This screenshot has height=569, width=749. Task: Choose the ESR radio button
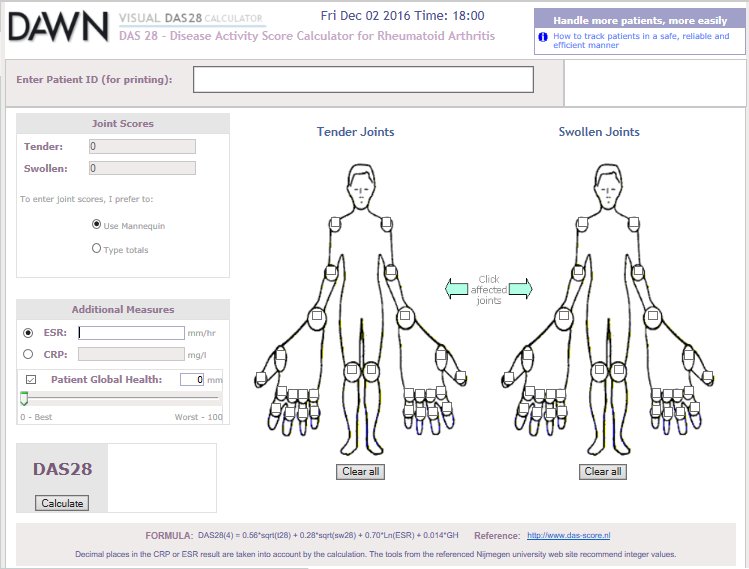[x=28, y=333]
